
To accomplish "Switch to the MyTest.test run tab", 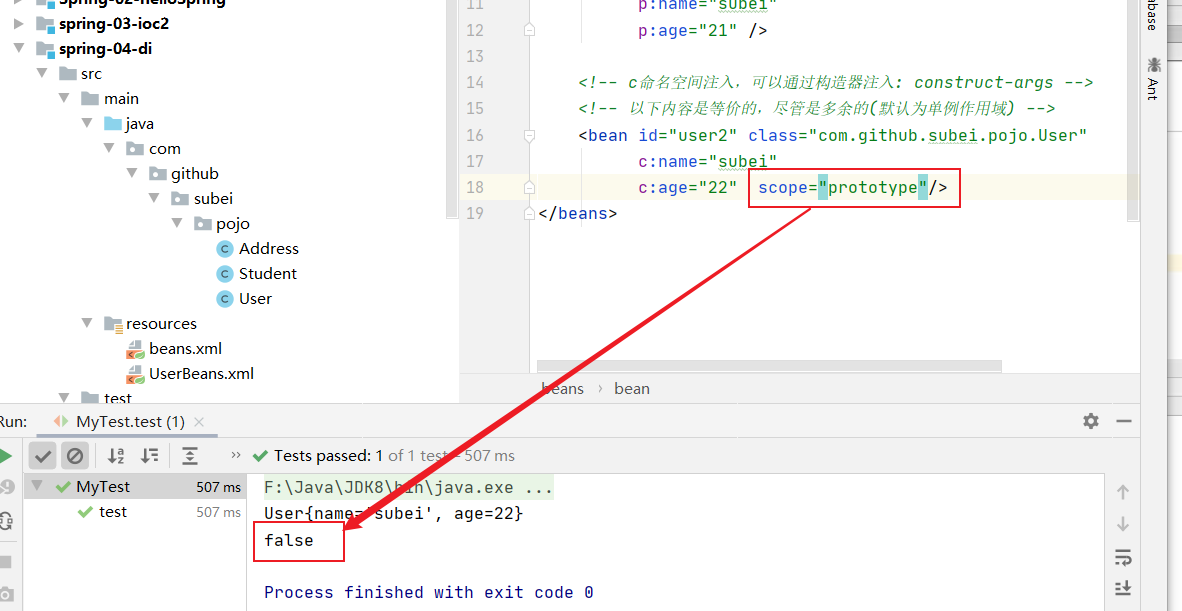I will point(130,422).
